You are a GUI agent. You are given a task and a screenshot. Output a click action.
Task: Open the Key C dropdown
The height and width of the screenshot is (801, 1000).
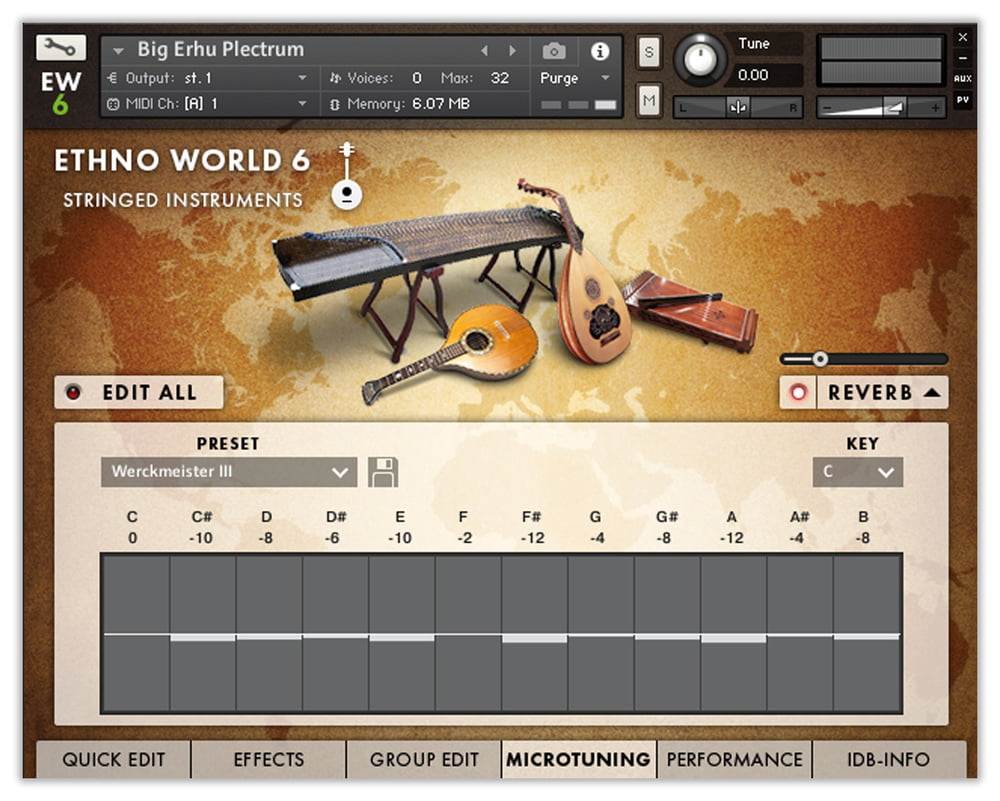point(858,472)
